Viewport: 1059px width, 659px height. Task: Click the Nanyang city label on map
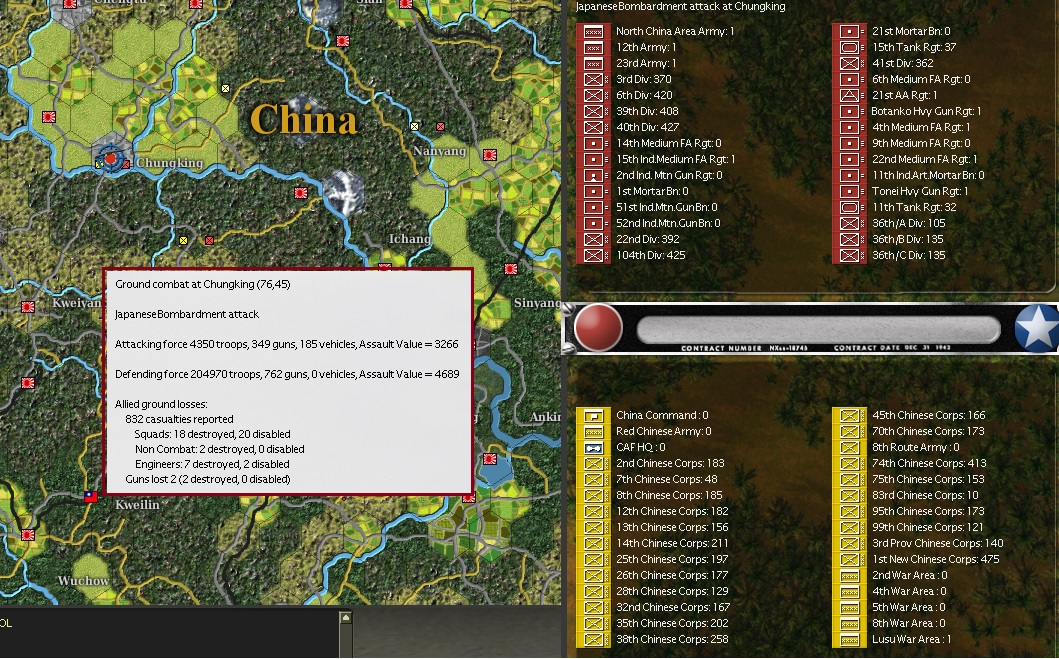pos(440,151)
